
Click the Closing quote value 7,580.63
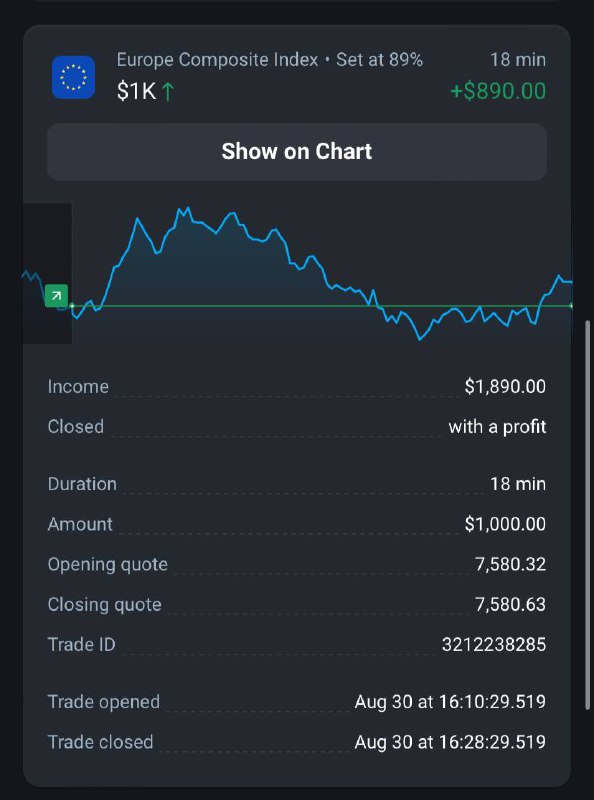click(510, 605)
